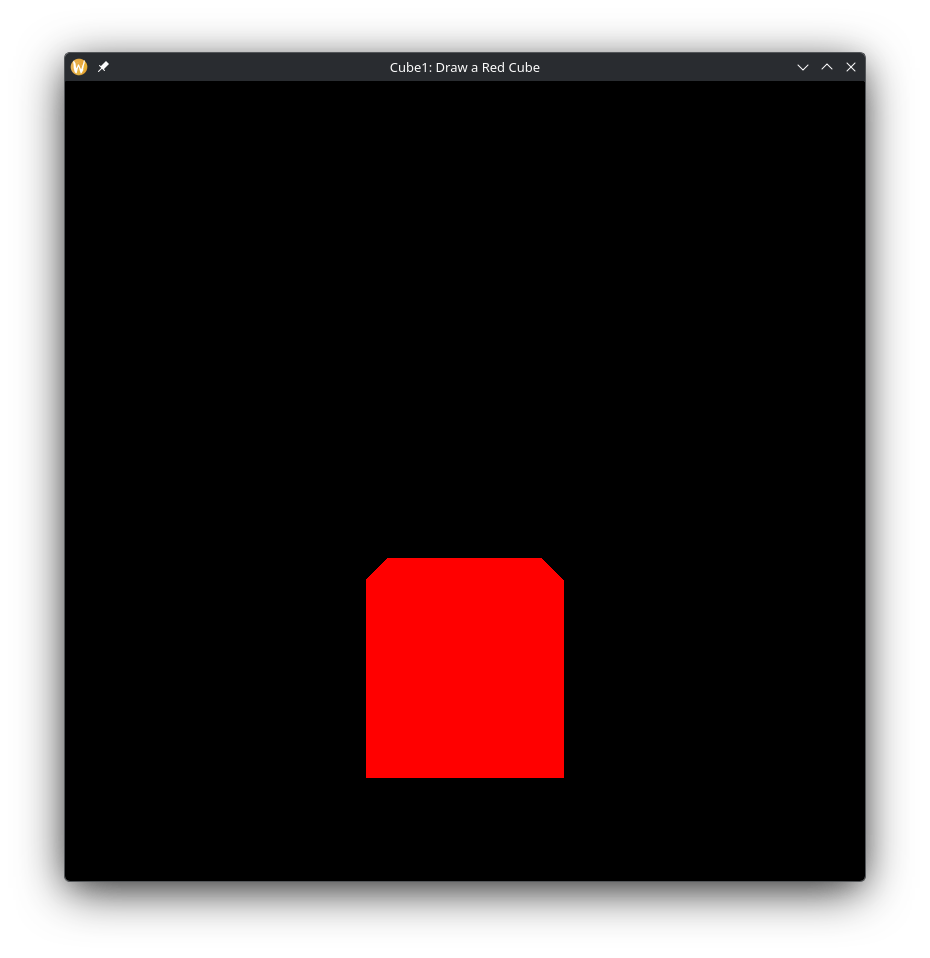930x958 pixels.
Task: Click the "Cube1: Draw a Red Cube" title text
Action: point(464,67)
